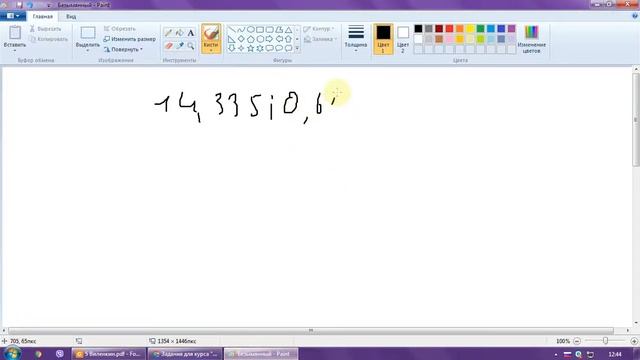Choose the triangle shape
The height and width of the screenshot is (360, 640).
pos(289,29)
